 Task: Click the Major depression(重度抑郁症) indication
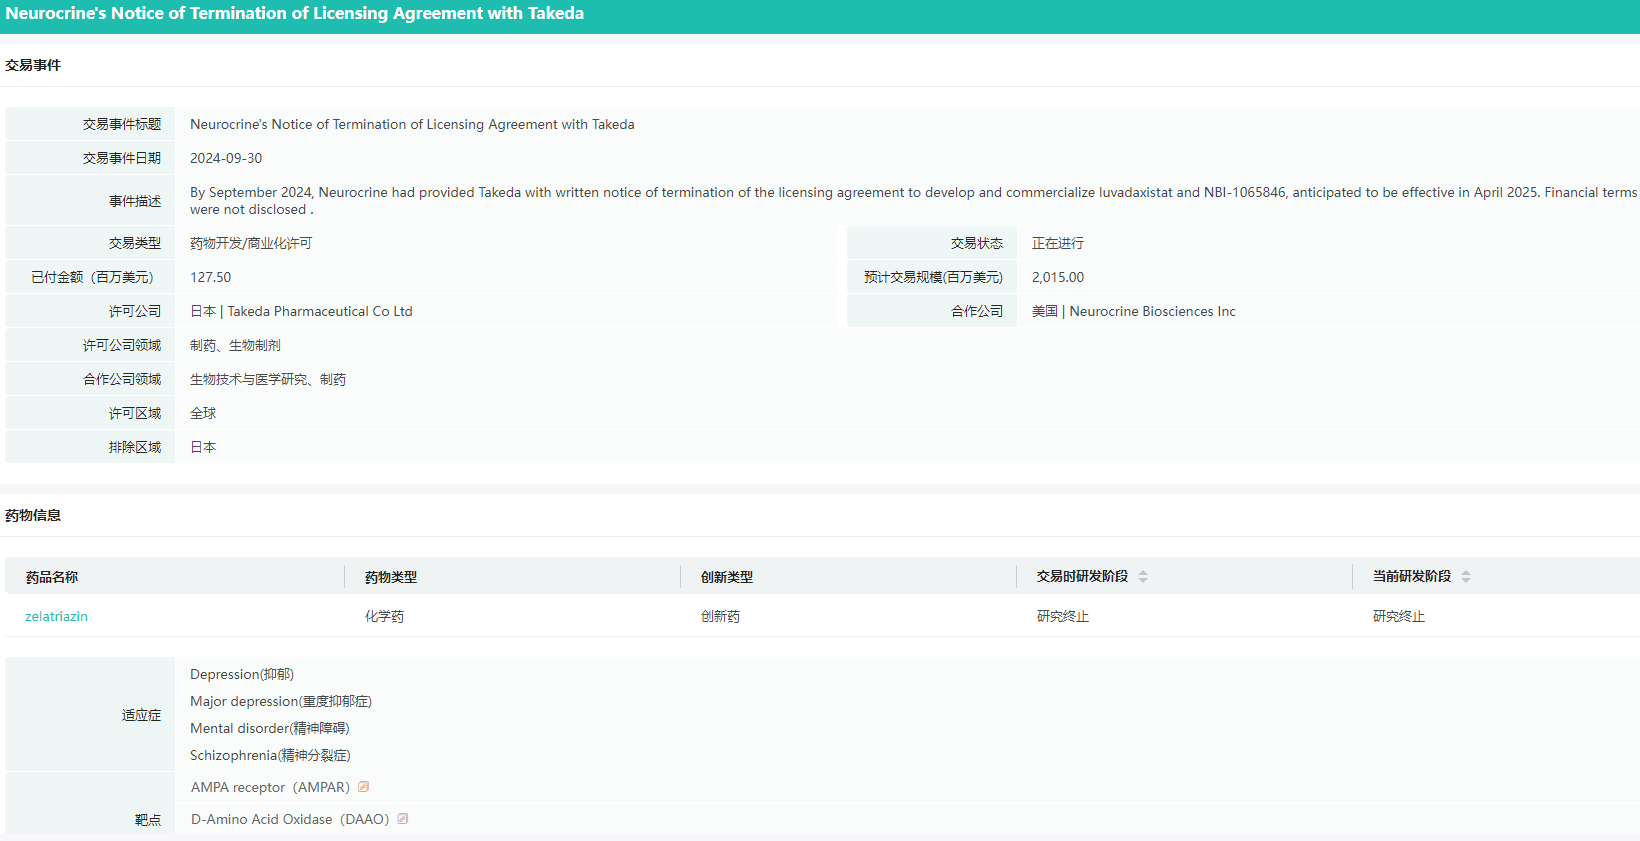[x=281, y=702]
